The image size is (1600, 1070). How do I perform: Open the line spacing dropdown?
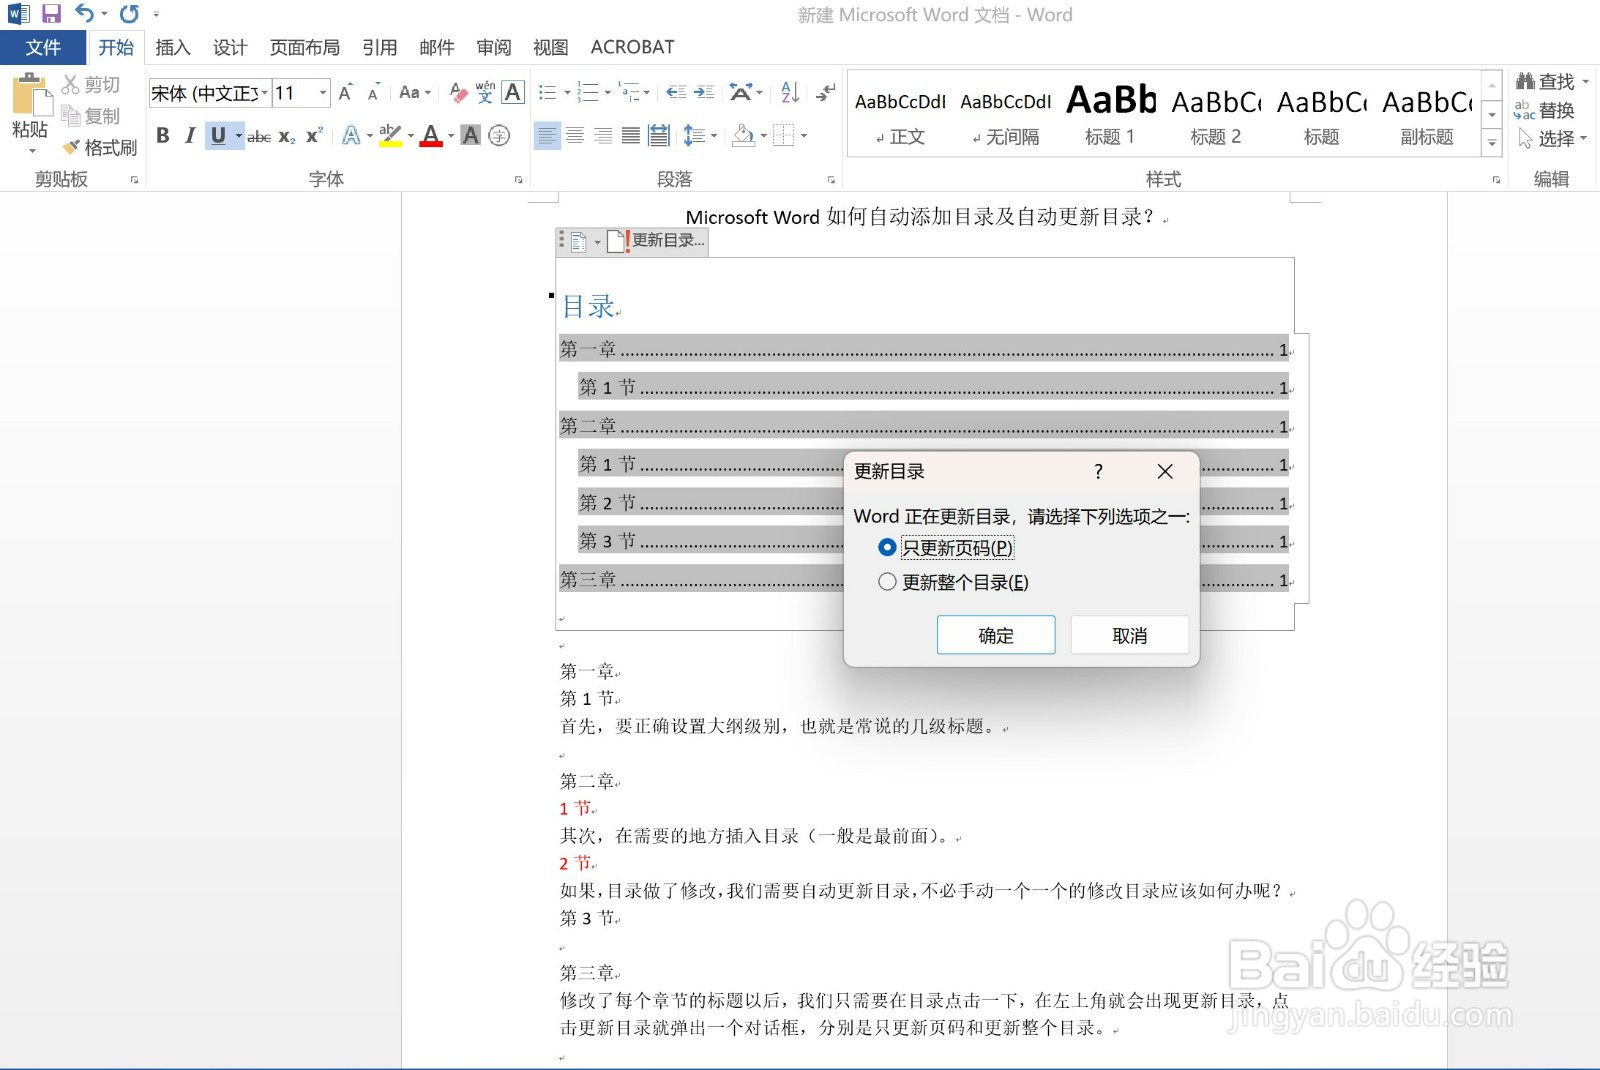712,137
